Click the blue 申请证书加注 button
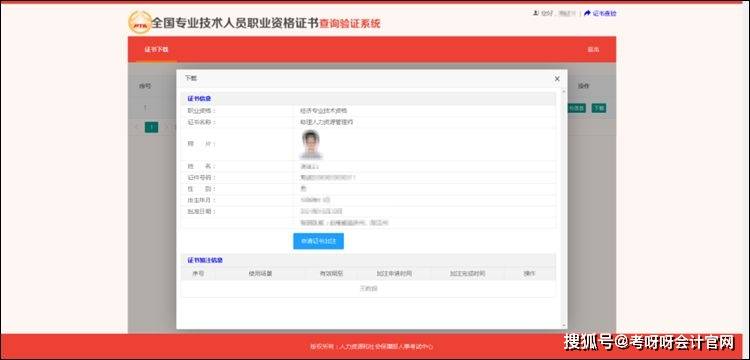The width and height of the screenshot is (750, 360). (319, 241)
